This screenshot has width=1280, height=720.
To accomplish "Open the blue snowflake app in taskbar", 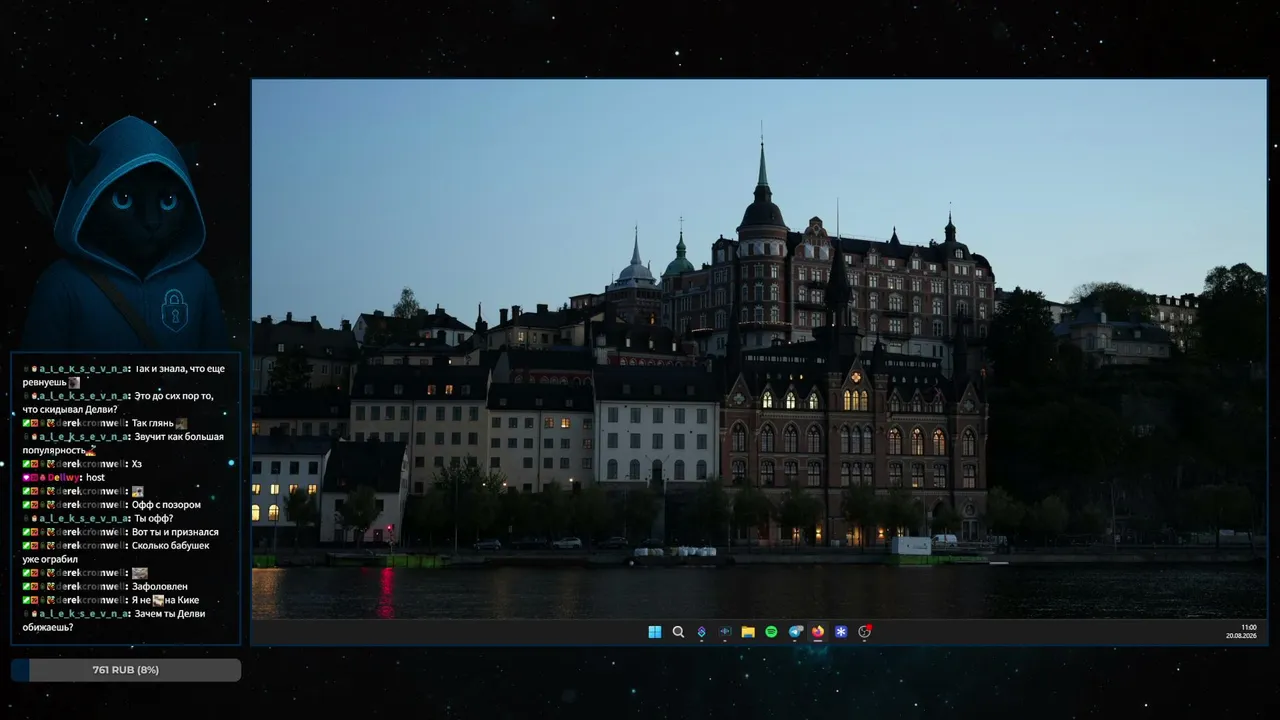I will pos(841,632).
